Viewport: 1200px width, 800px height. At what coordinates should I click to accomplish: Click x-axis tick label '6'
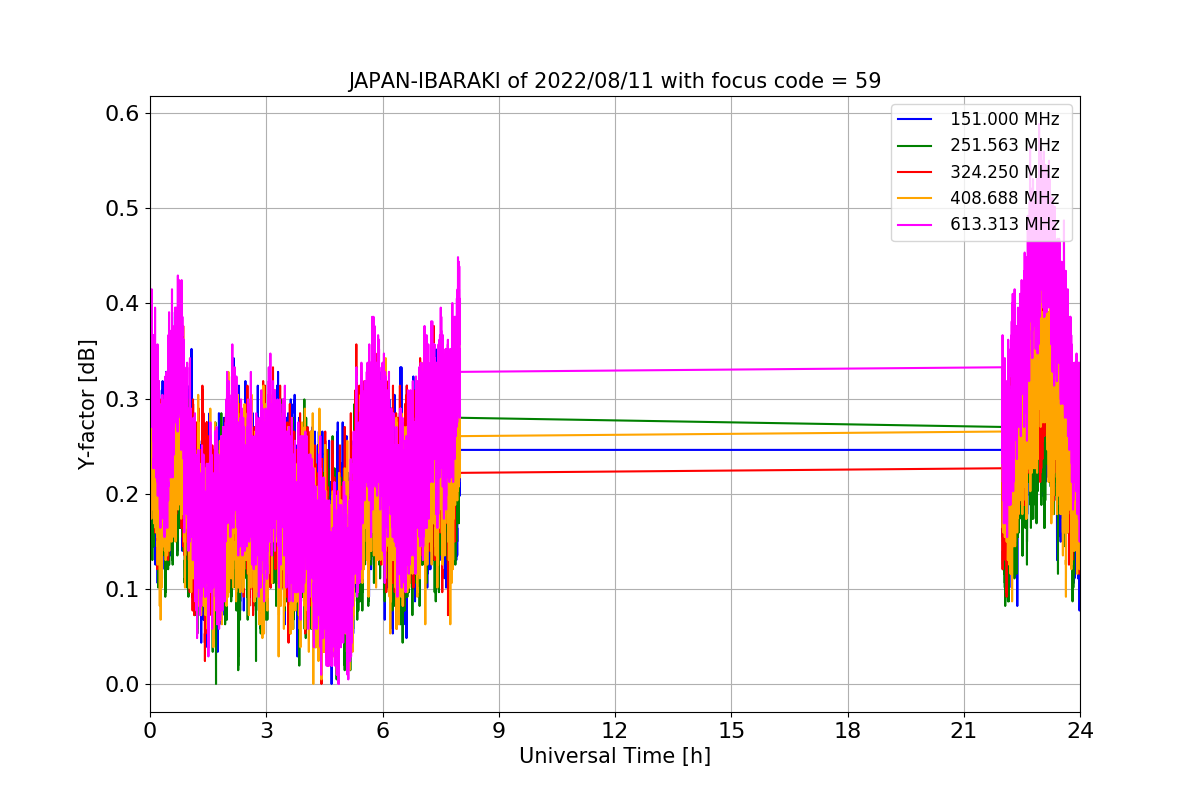[382, 731]
